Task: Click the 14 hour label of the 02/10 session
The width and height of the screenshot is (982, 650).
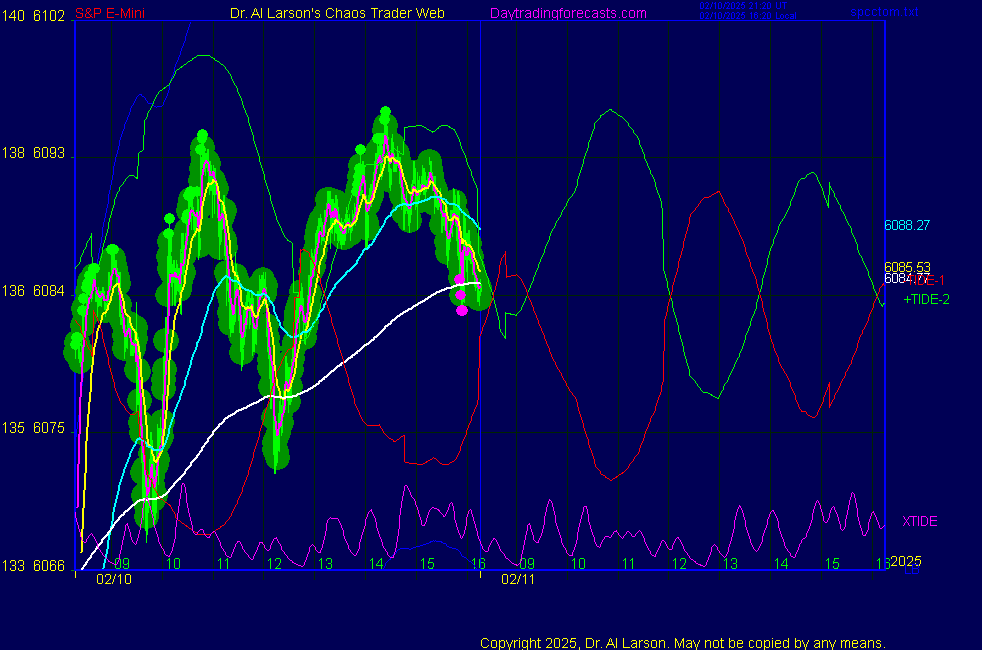Action: 376,564
